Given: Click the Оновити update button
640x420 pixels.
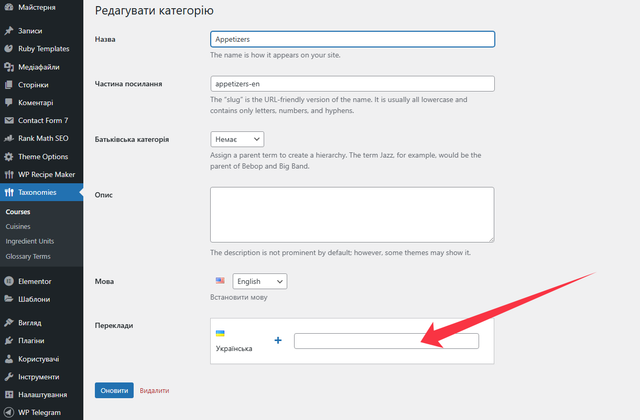Looking at the screenshot, I should pyautogui.click(x=114, y=391).
